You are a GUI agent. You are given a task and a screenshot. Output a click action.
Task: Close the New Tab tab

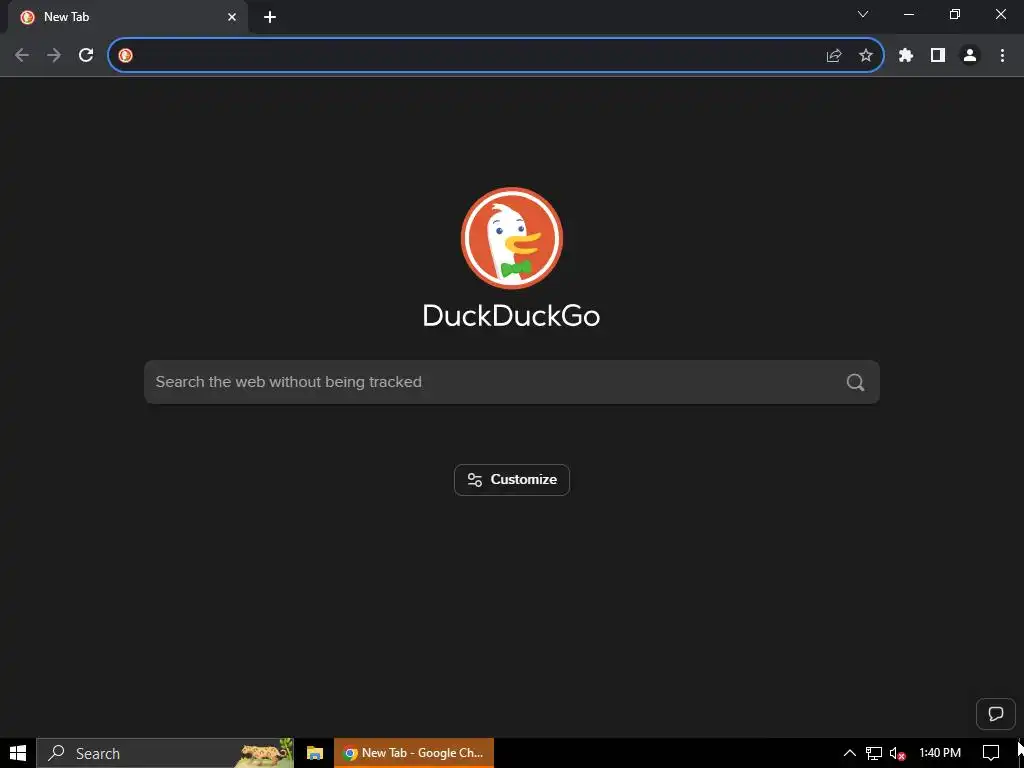point(232,17)
